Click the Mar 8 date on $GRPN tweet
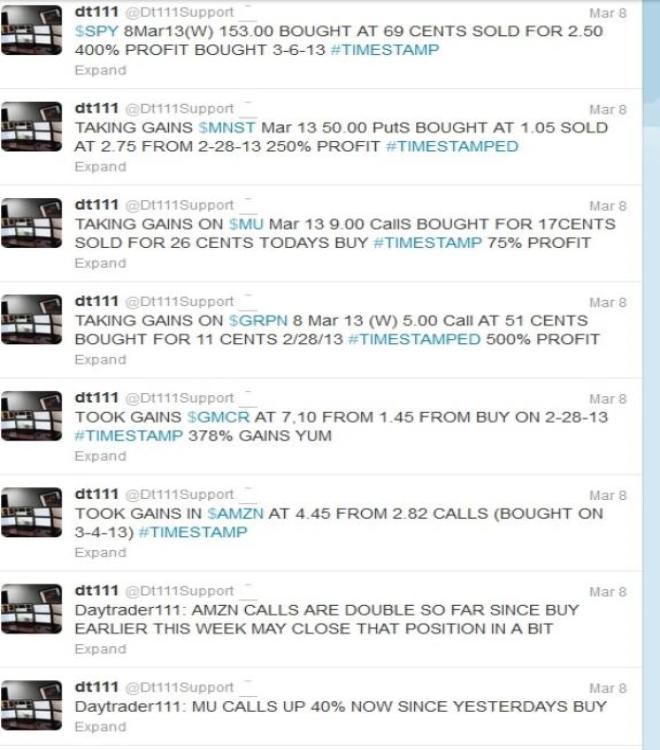660x750 pixels. click(607, 303)
